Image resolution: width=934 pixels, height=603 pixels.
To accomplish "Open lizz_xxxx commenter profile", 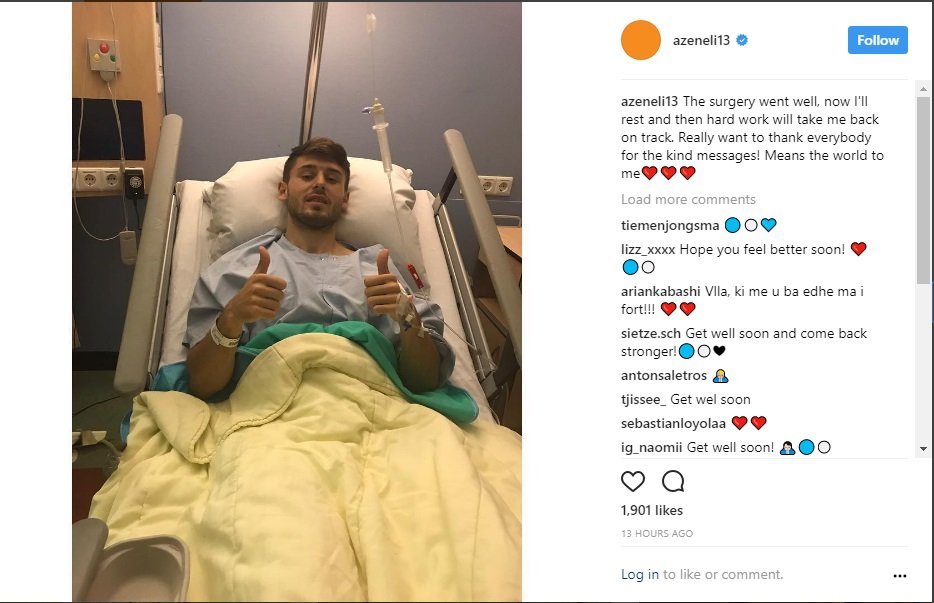I will (647, 249).
